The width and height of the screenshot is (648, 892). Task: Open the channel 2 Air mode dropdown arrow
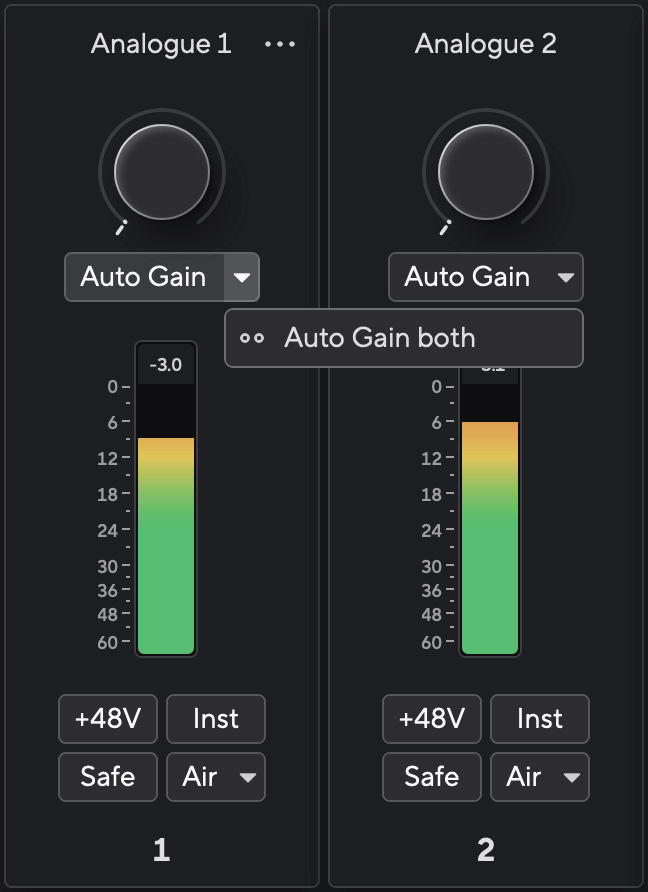(x=571, y=777)
